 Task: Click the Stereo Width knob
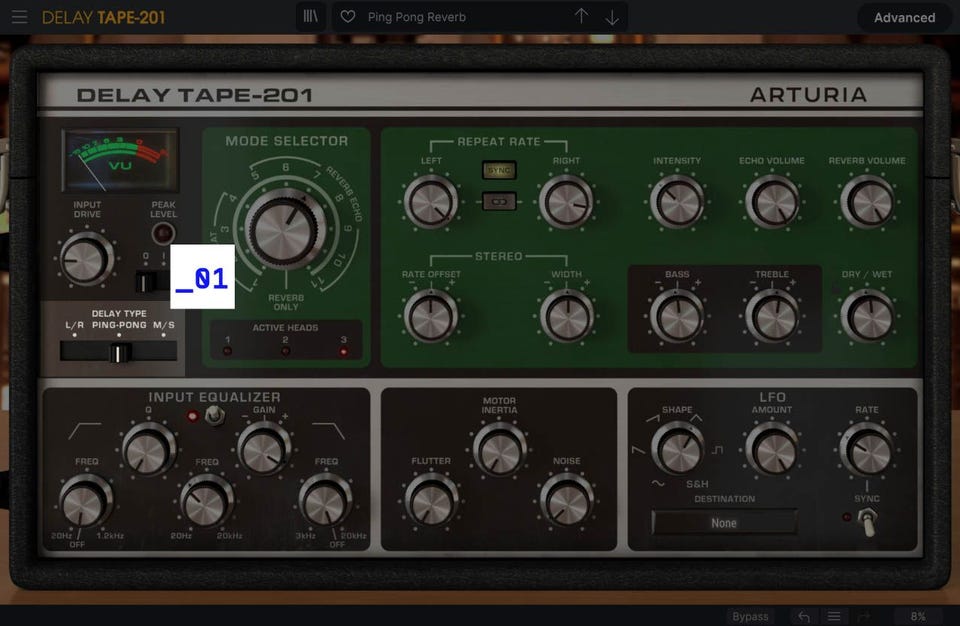[566, 316]
